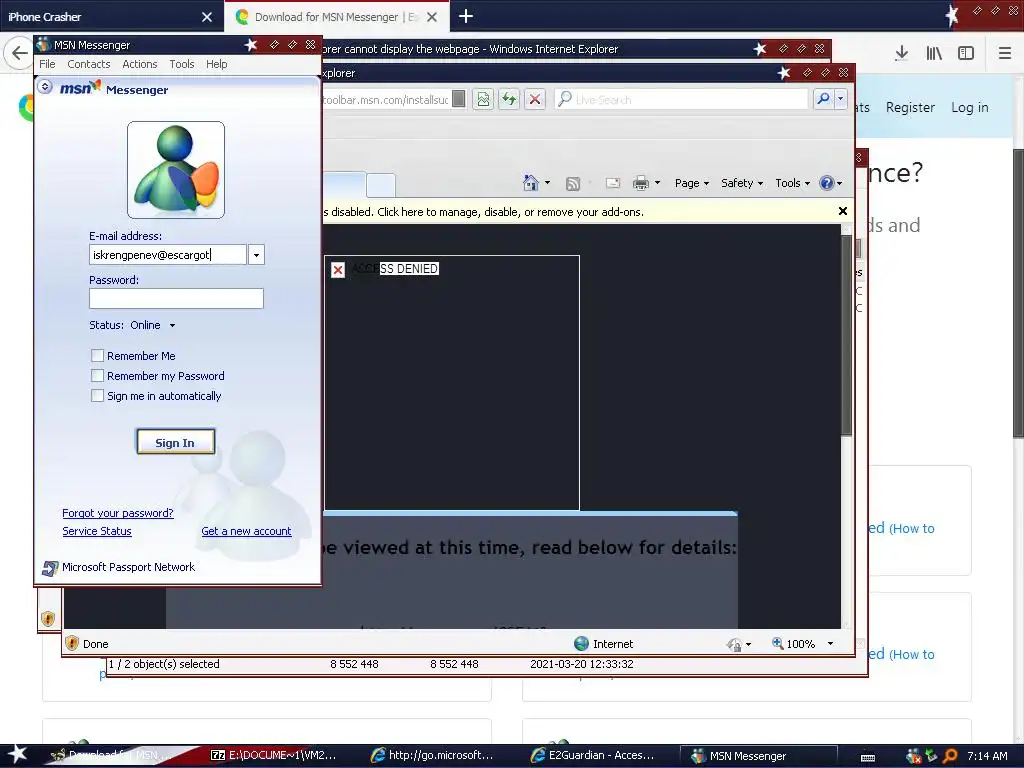Open the Help menu in MSN Messenger
Screen dimensions: 1024x768
[x=217, y=64]
